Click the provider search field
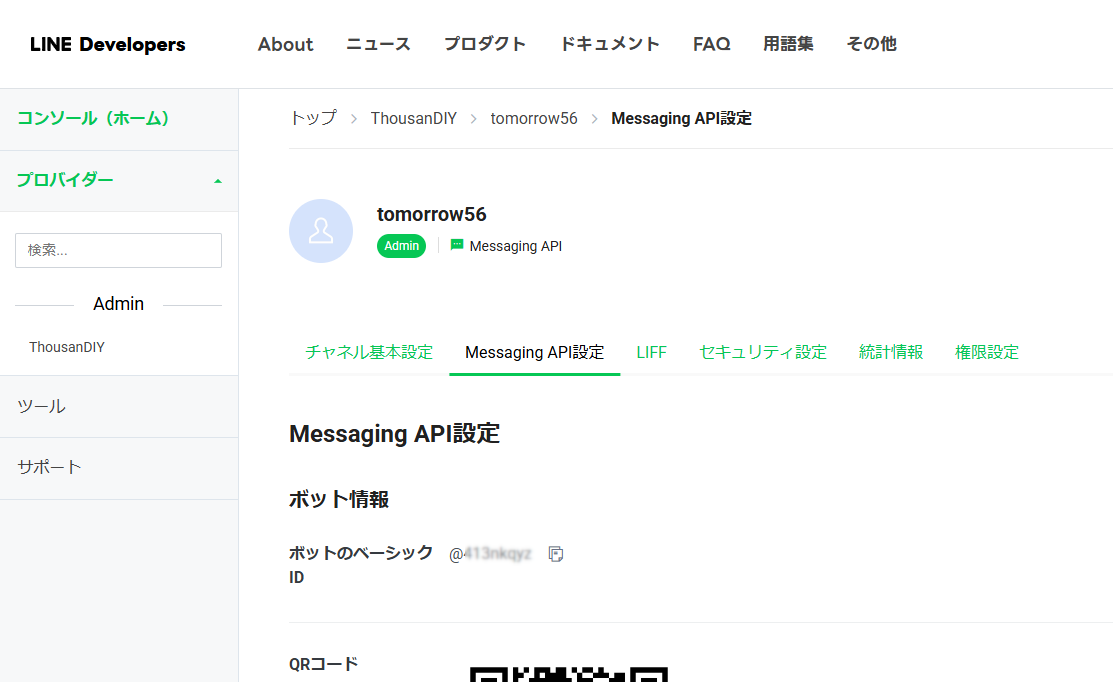 (117, 250)
